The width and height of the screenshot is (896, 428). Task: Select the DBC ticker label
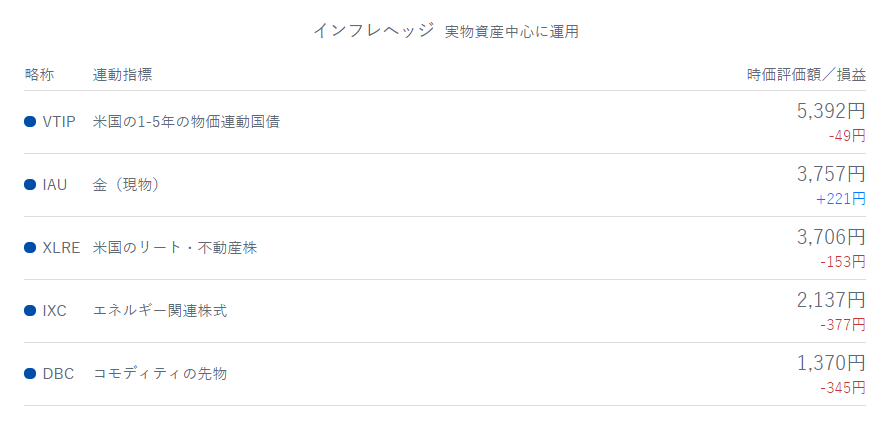pyautogui.click(x=58, y=374)
